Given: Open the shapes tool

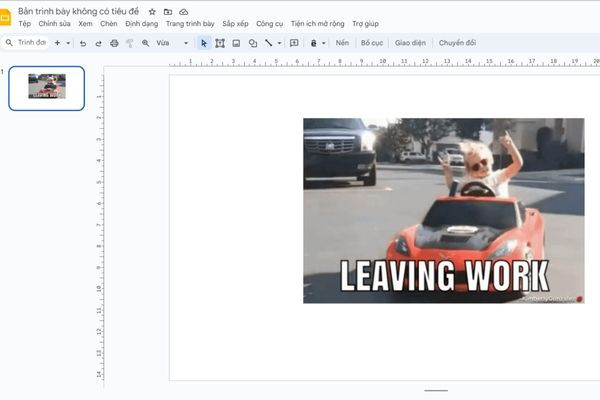Looking at the screenshot, I should 253,43.
